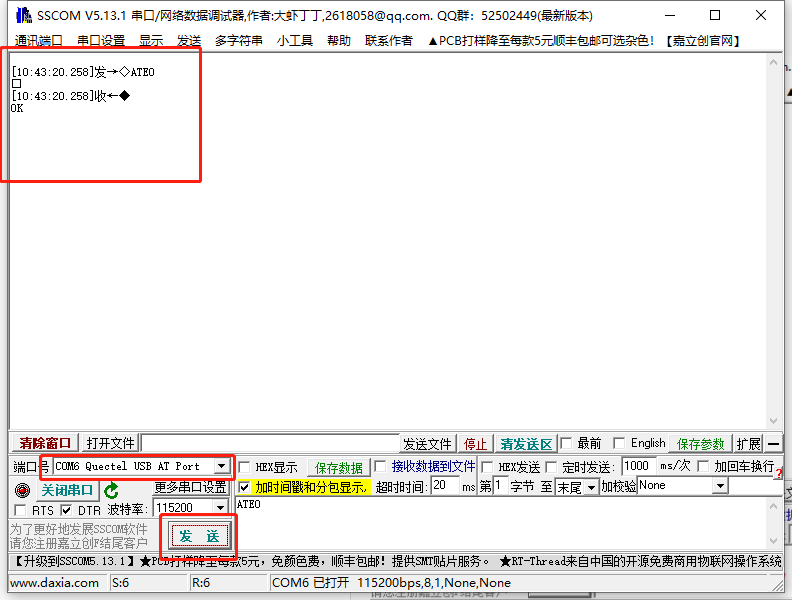792x600 pixels.
Task: Enable the RTS checkbox
Action: pyautogui.click(x=20, y=510)
